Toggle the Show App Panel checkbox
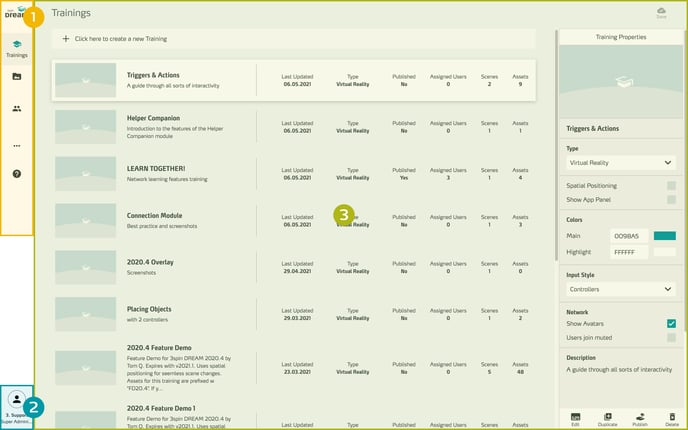Viewport: 688px width, 430px height. pos(671,200)
